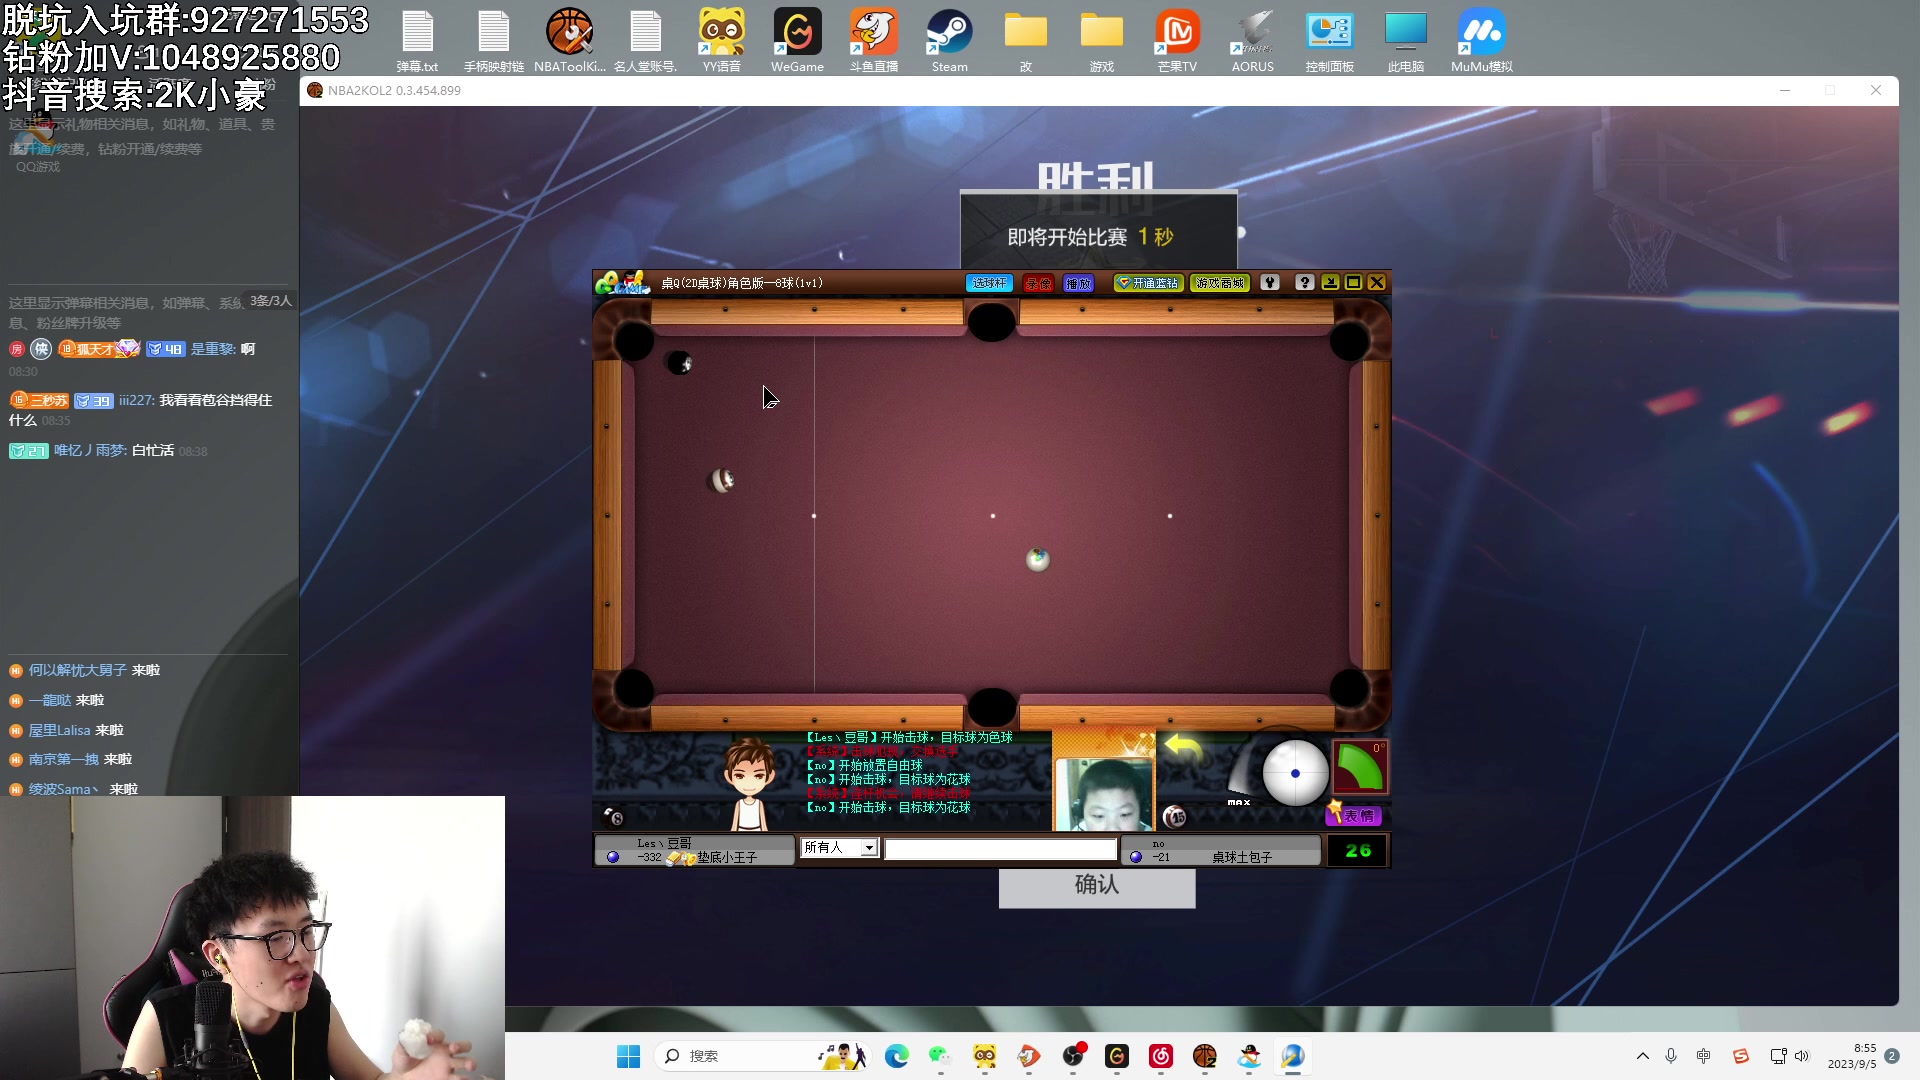Open 芒果TV desktop shortcut
The image size is (1920, 1080).
pos(1177,41)
